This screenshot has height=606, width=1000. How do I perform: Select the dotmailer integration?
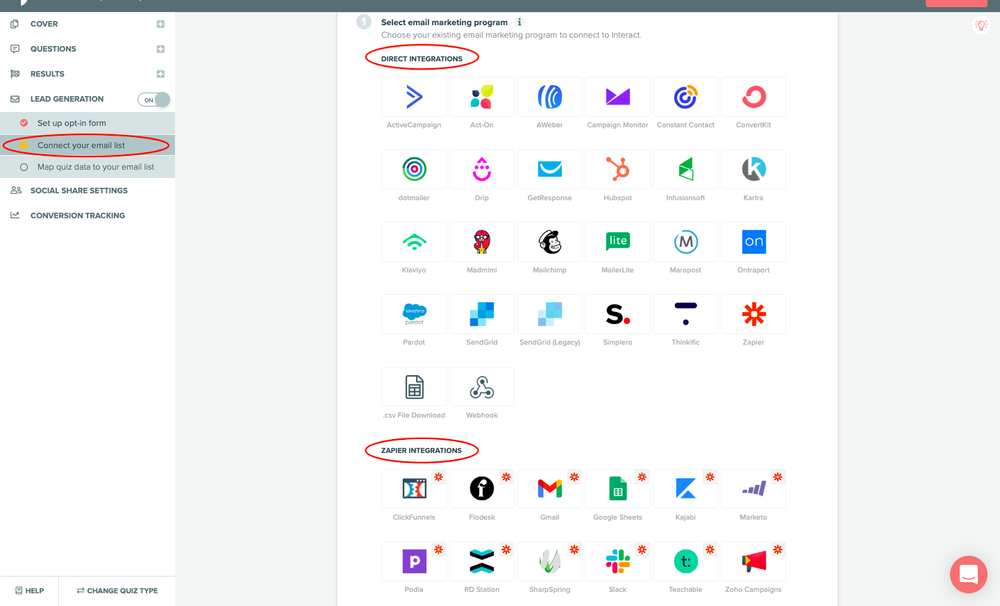(x=414, y=169)
